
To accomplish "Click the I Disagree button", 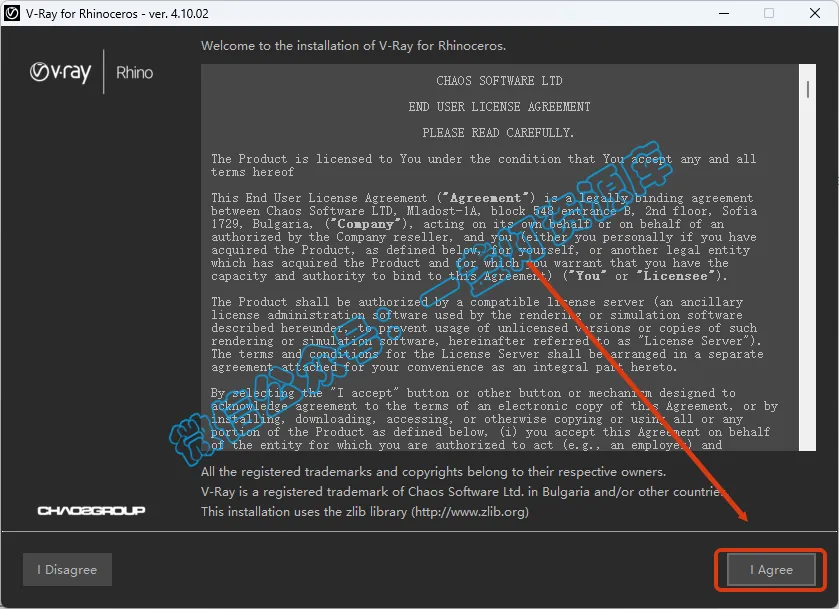I will click(x=67, y=569).
